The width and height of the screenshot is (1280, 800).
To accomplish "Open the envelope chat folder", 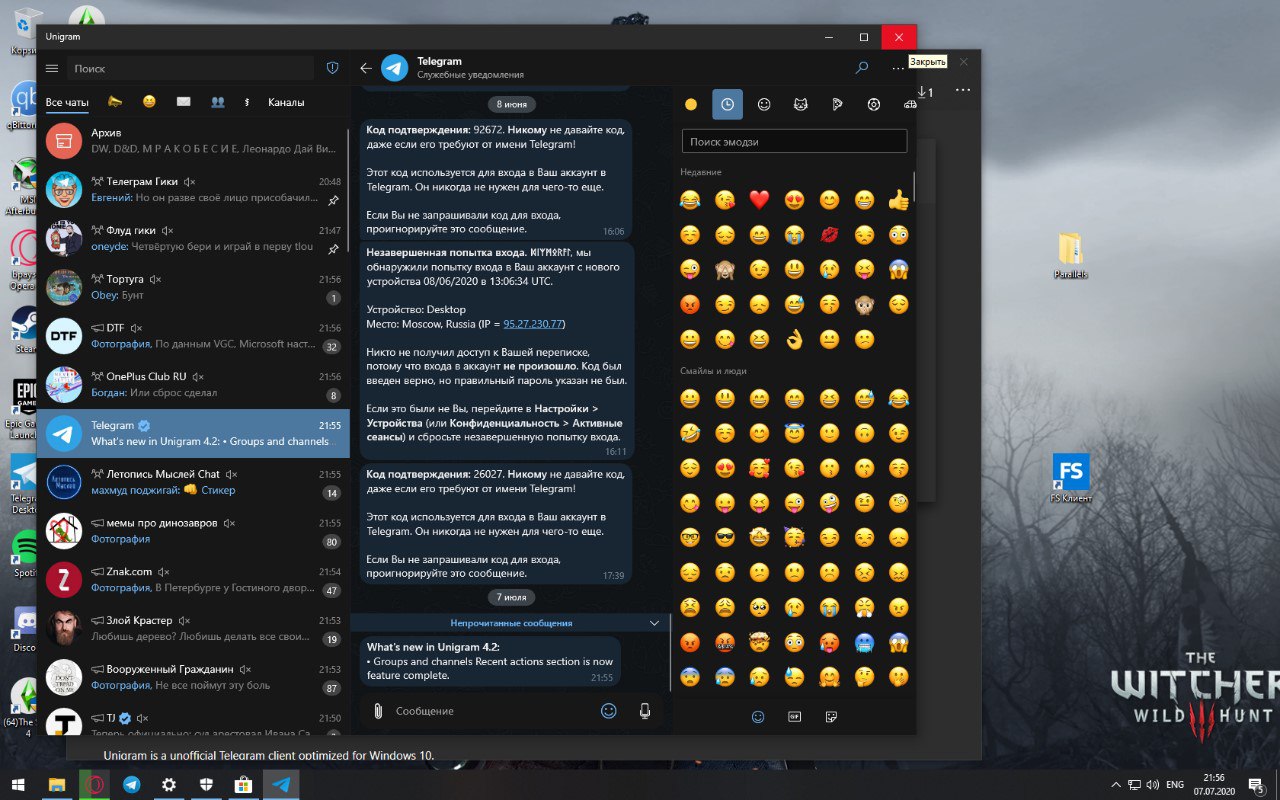I will 183,102.
